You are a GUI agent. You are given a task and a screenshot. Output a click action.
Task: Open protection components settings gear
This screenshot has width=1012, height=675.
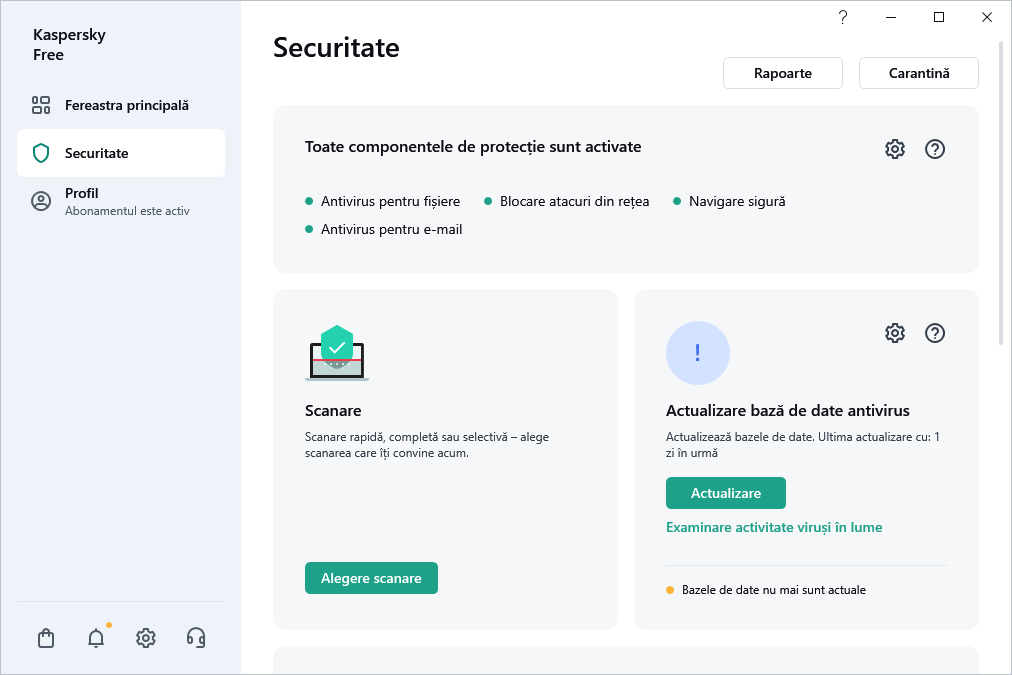tap(895, 149)
